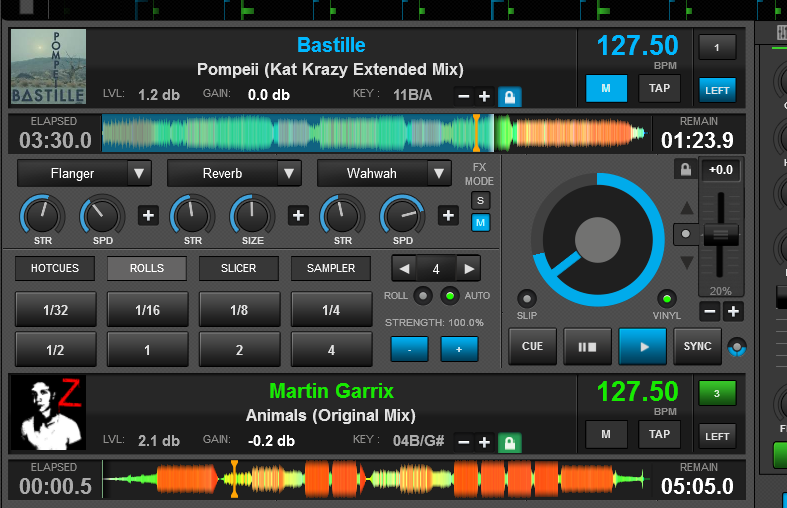Select the AUTO mode radio button

[450, 296]
